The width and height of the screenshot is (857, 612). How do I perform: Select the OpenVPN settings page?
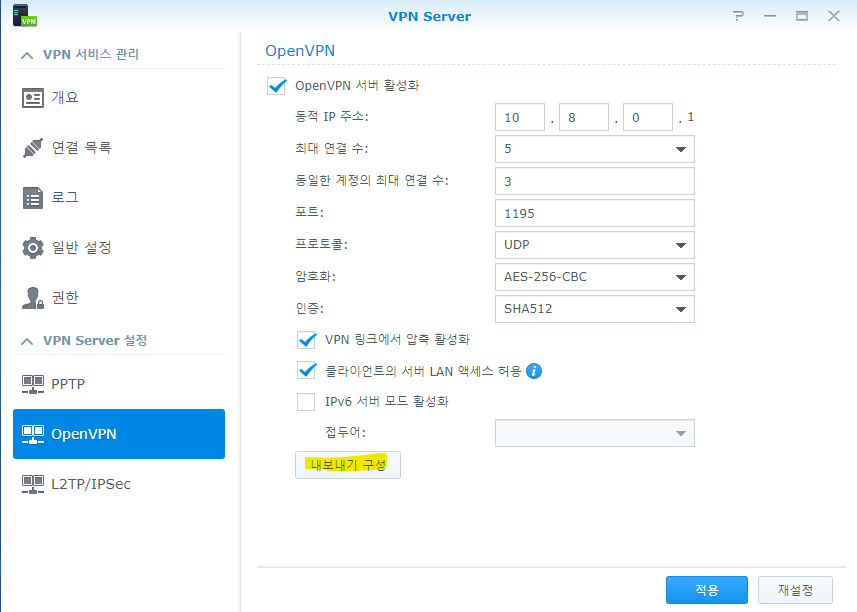point(119,434)
